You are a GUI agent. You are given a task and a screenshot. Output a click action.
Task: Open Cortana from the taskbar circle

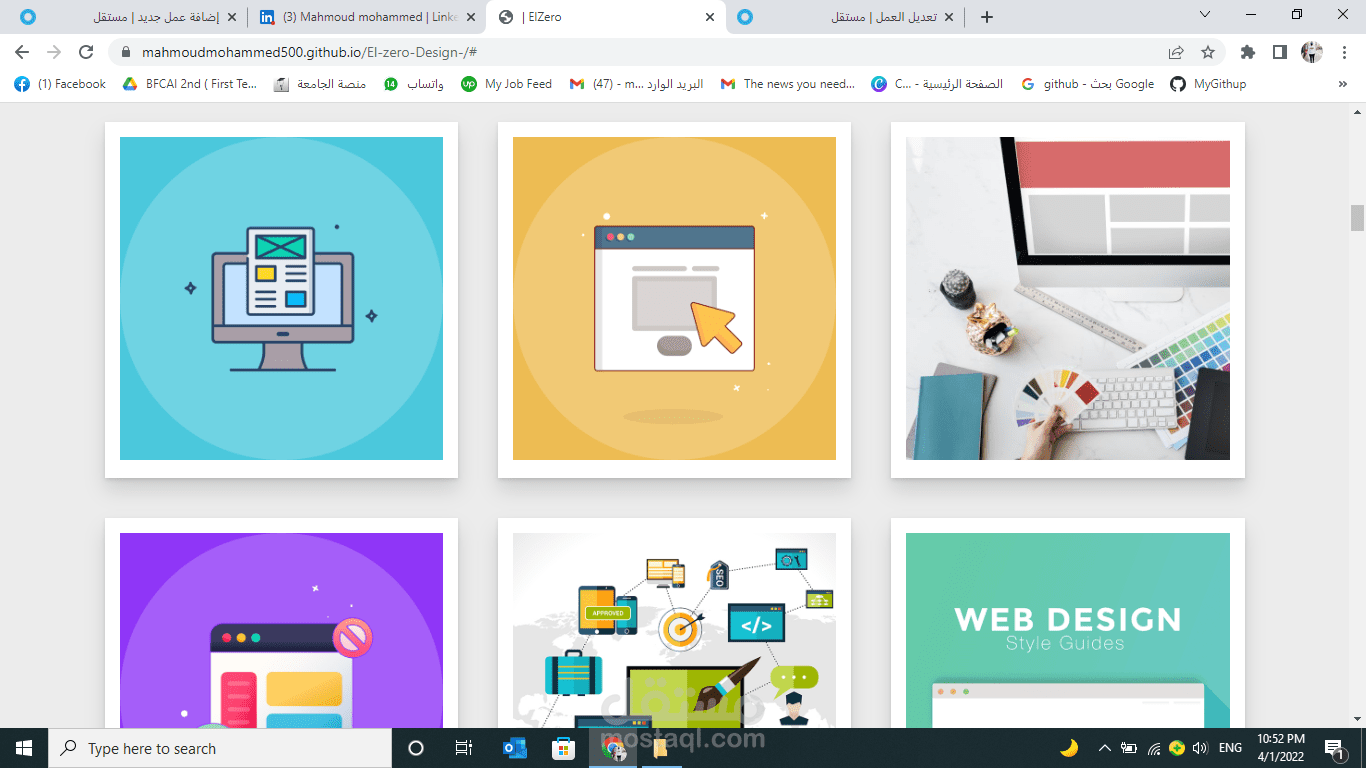point(416,748)
